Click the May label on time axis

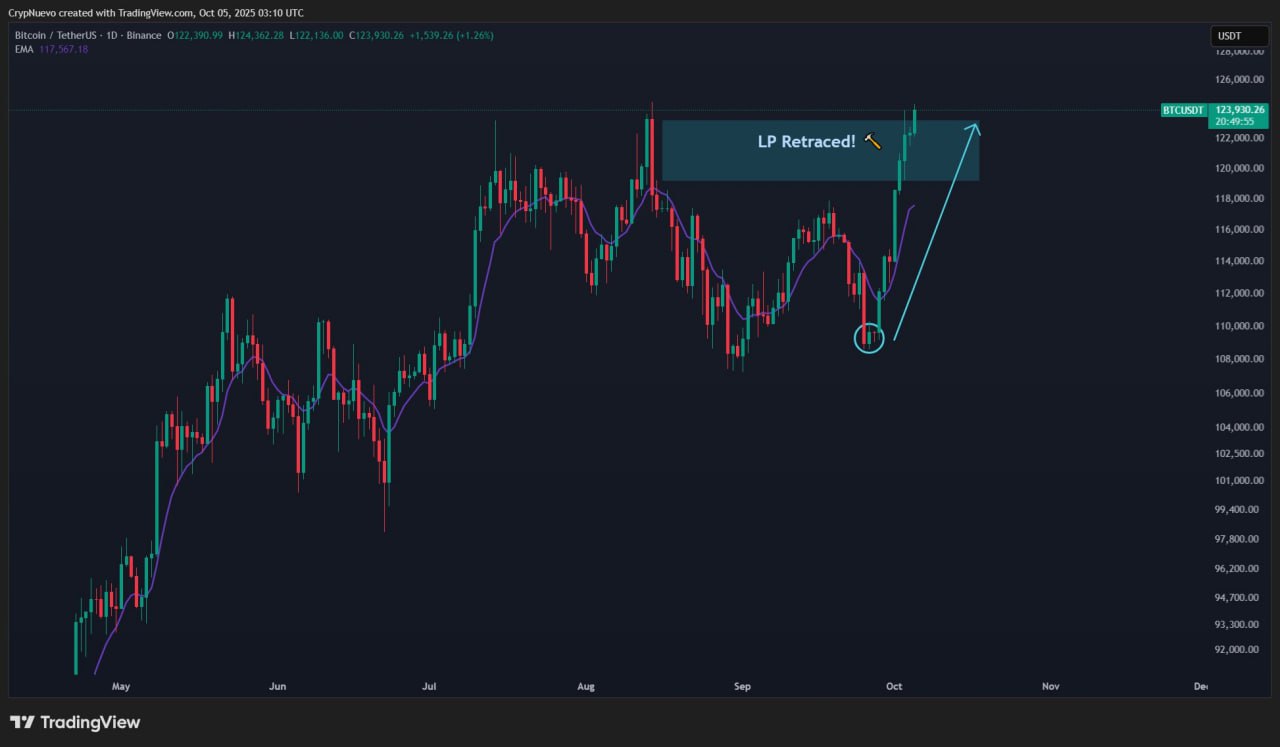click(121, 687)
